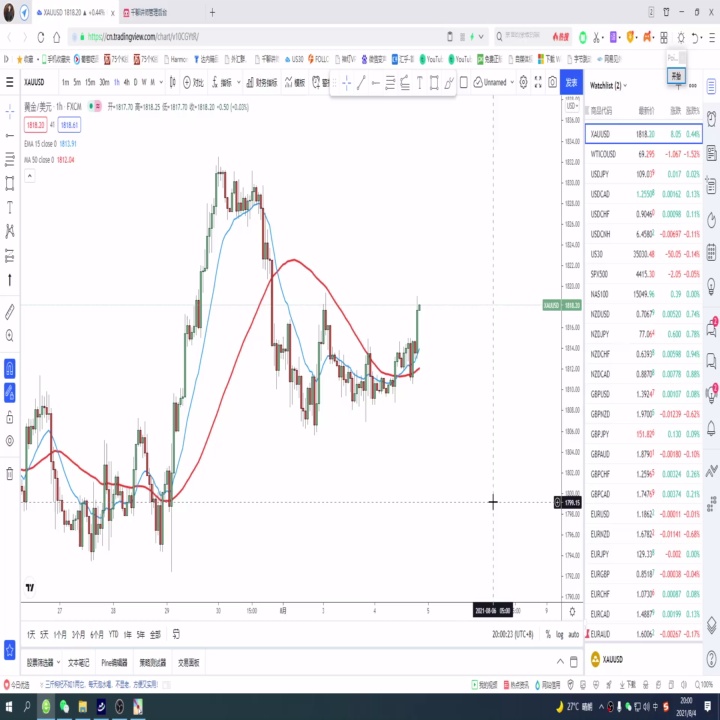Open the 指标 indicators button

tap(222, 82)
